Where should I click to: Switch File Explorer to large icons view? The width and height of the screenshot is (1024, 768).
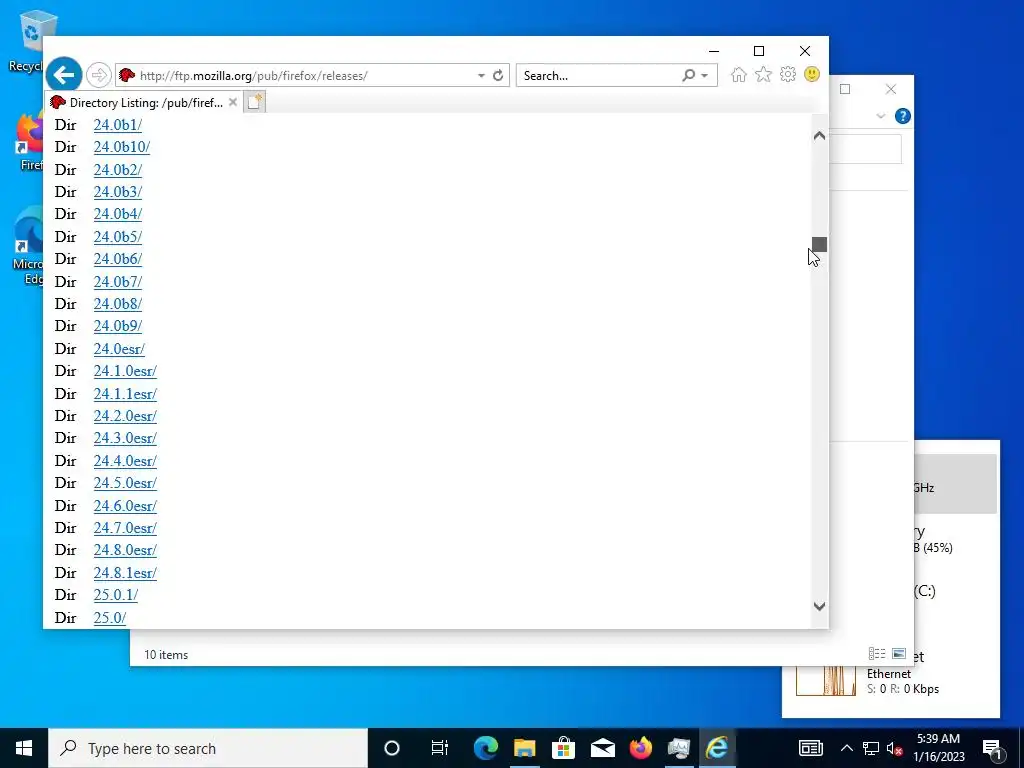[x=899, y=654]
